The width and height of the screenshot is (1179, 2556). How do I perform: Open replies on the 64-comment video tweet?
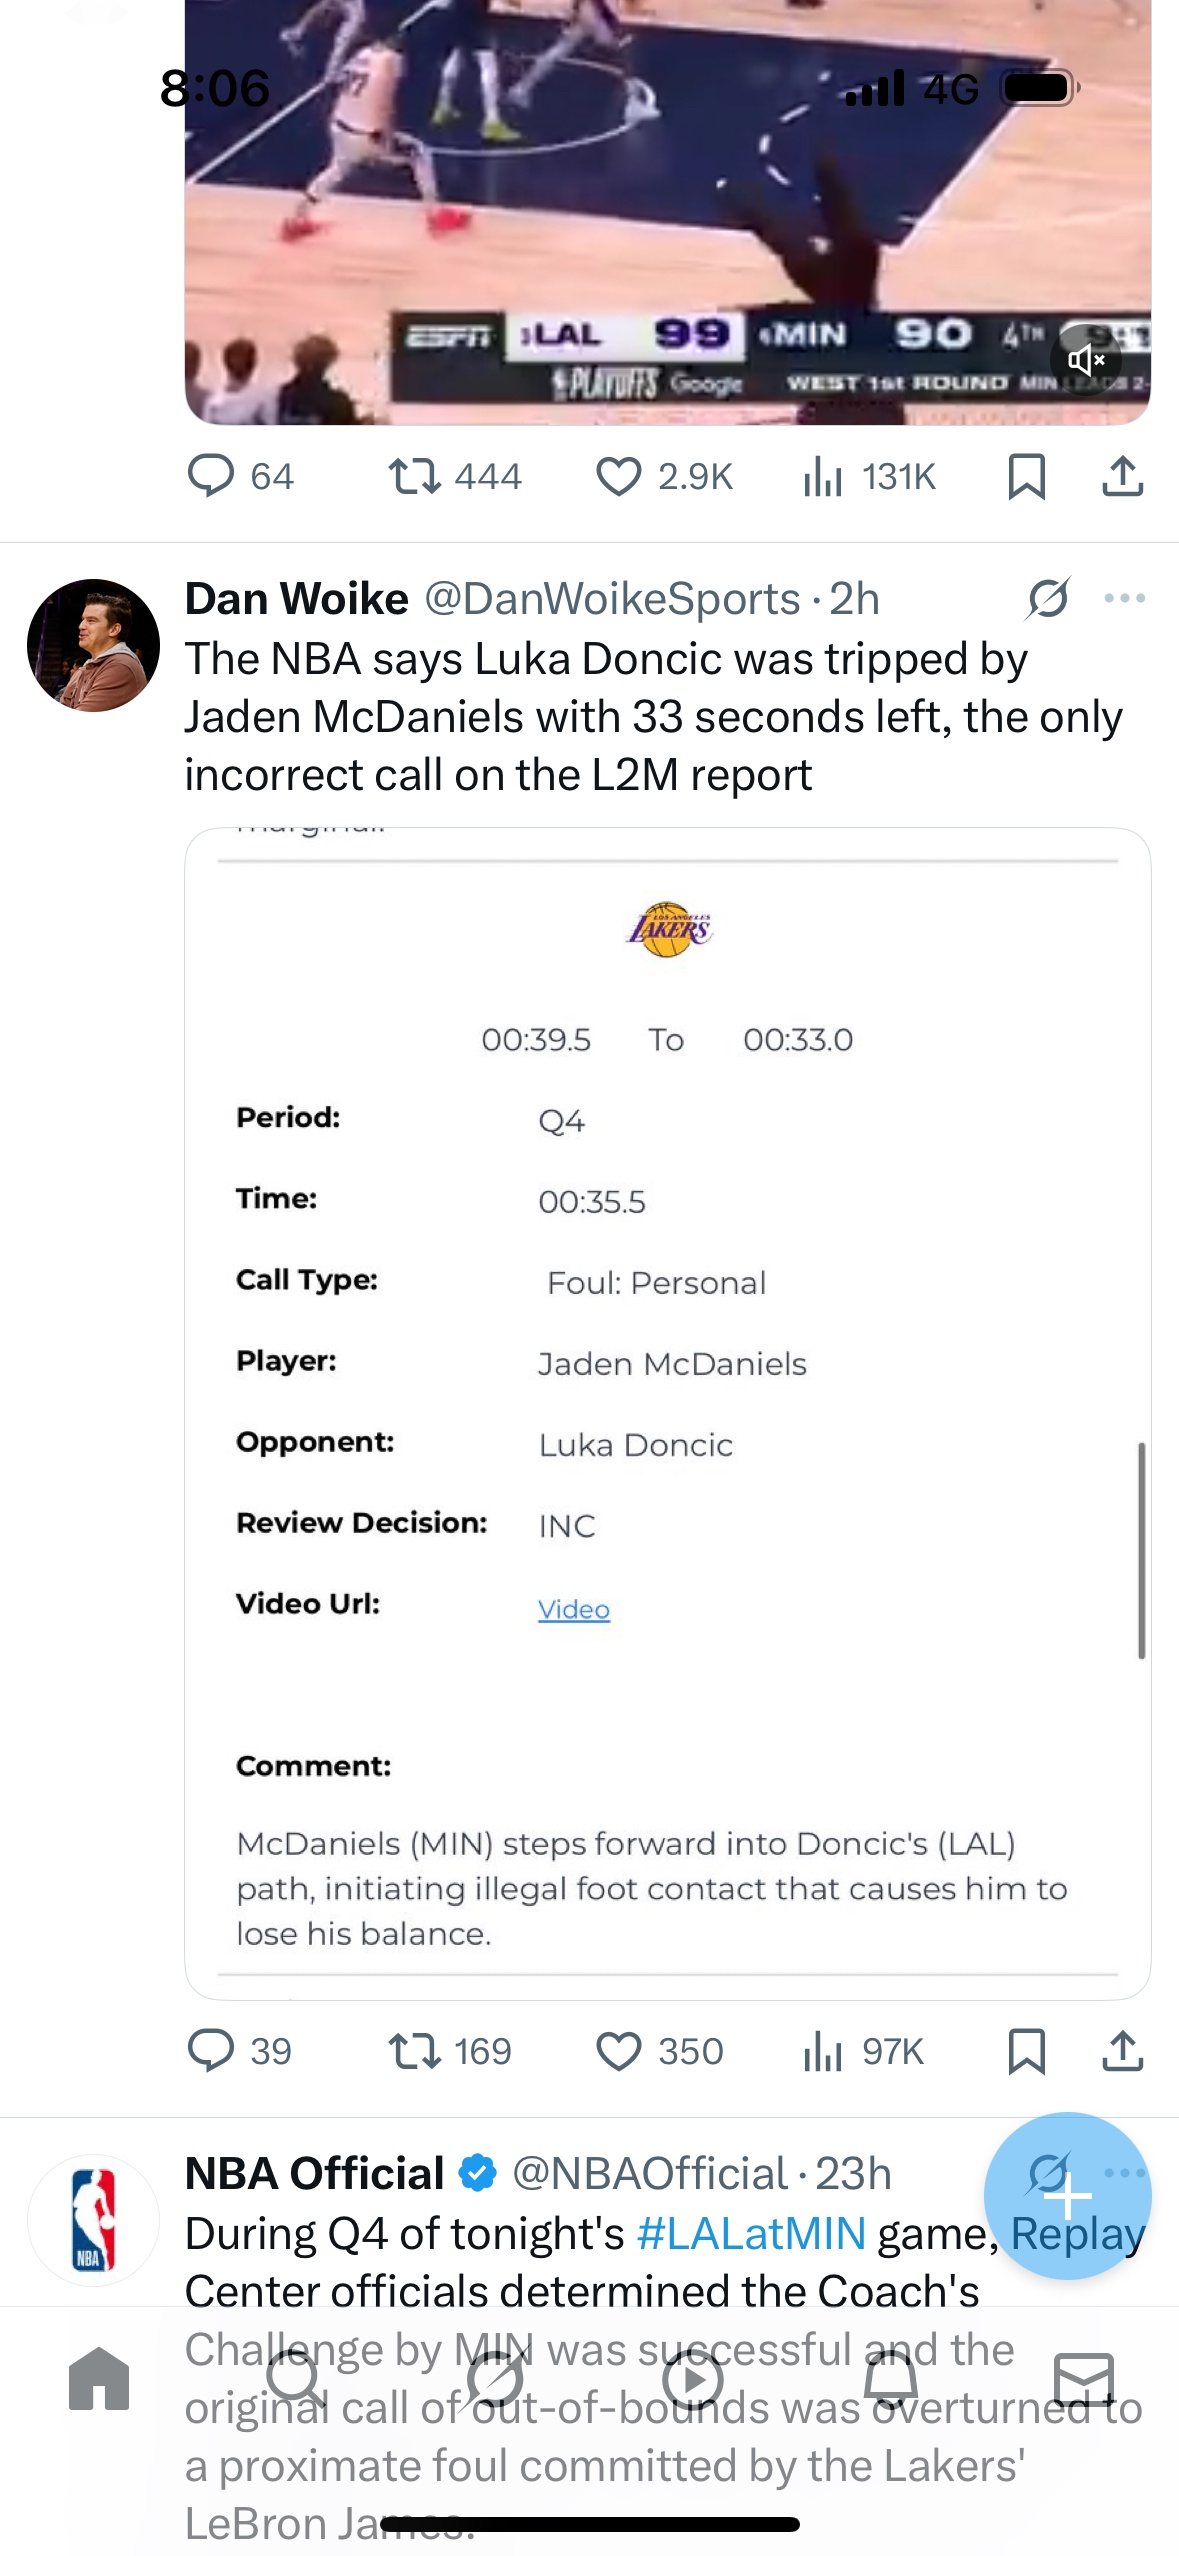point(240,477)
